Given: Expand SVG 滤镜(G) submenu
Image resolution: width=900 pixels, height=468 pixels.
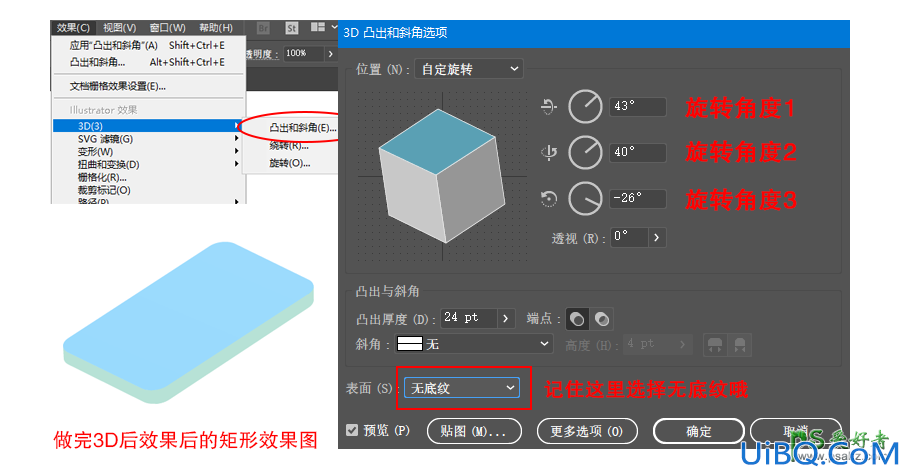Looking at the screenshot, I should [148, 139].
